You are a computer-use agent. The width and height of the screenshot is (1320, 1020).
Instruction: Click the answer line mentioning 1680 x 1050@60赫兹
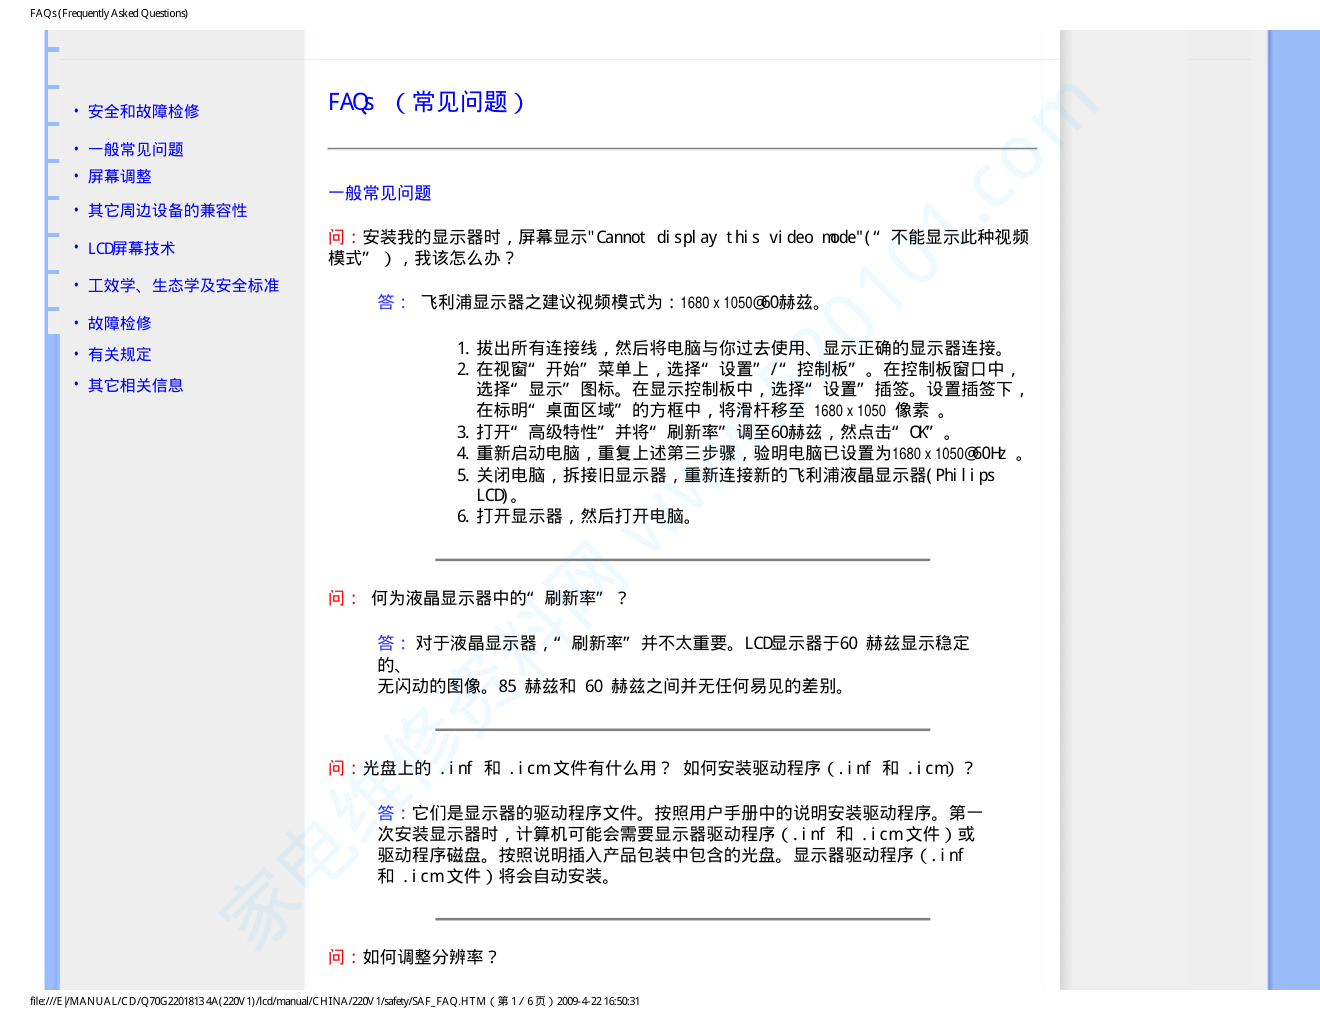[600, 302]
